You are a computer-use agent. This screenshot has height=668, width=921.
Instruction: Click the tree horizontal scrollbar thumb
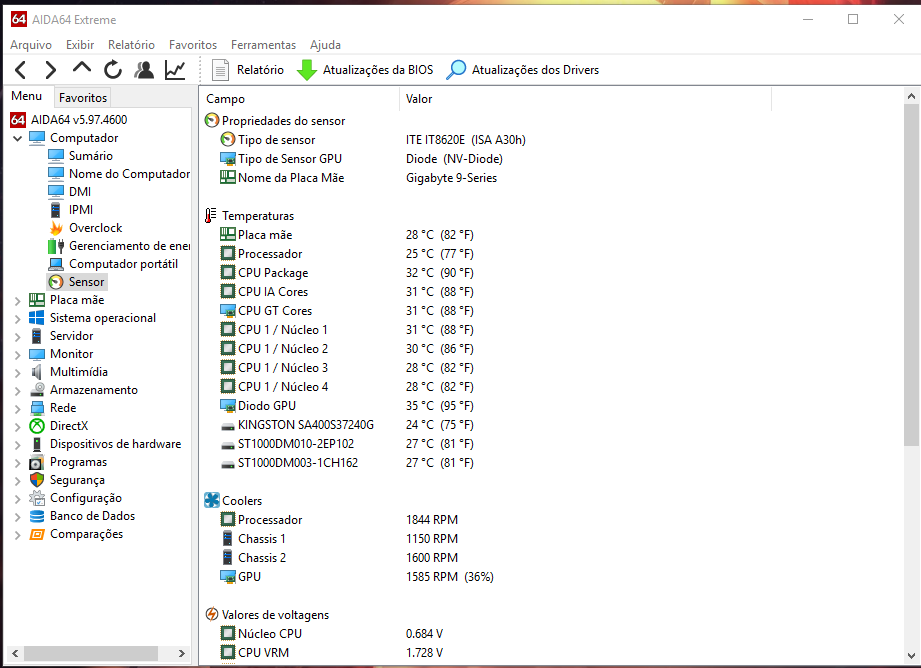(91, 653)
